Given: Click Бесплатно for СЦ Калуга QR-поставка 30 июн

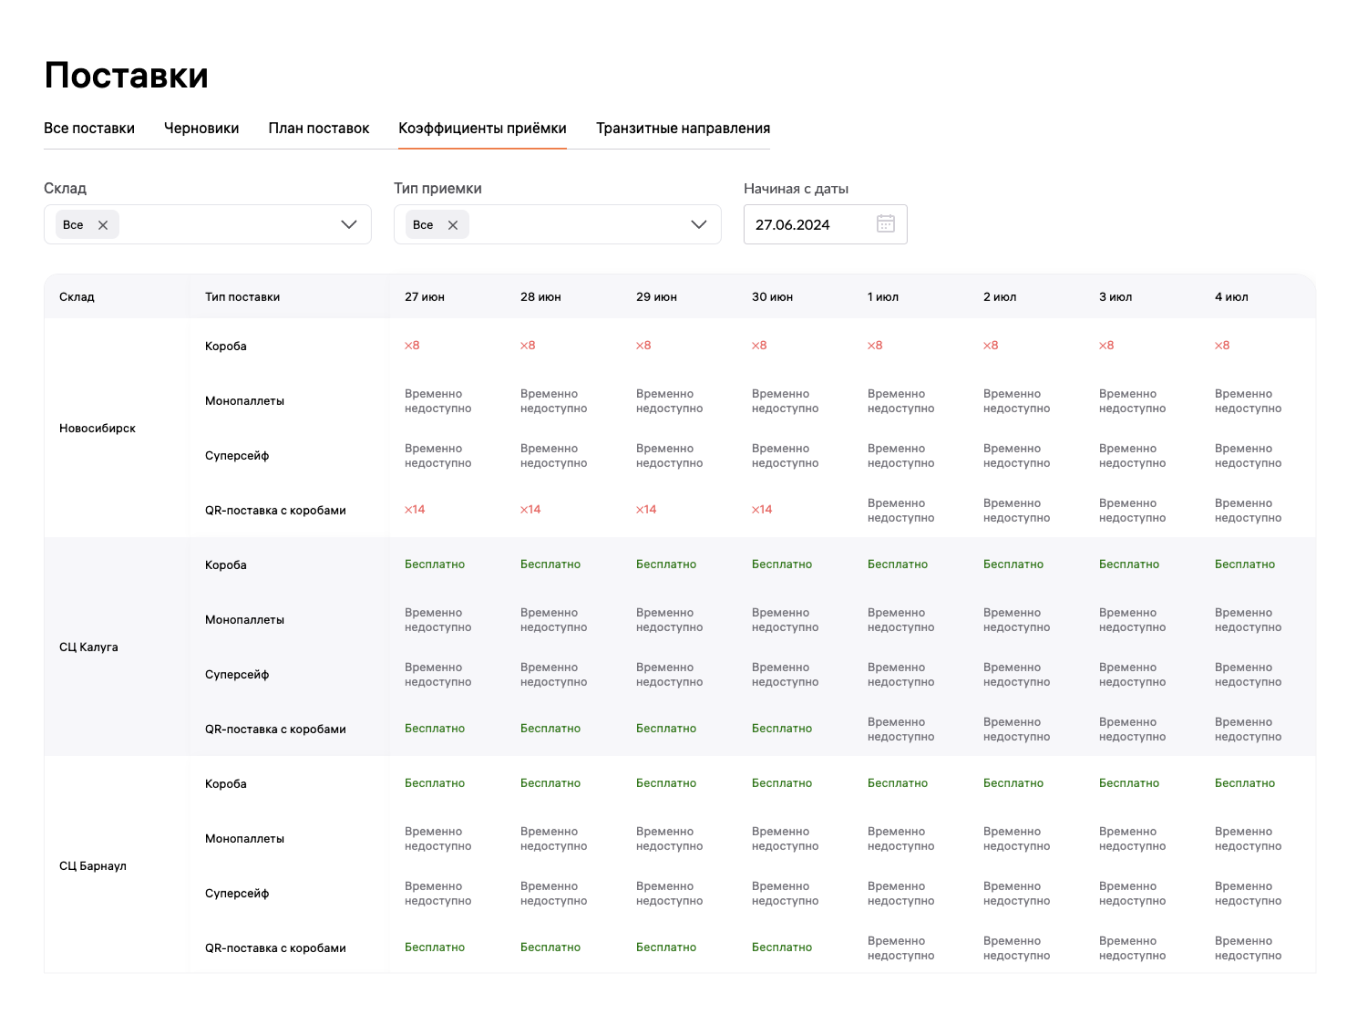Looking at the screenshot, I should pos(782,728).
